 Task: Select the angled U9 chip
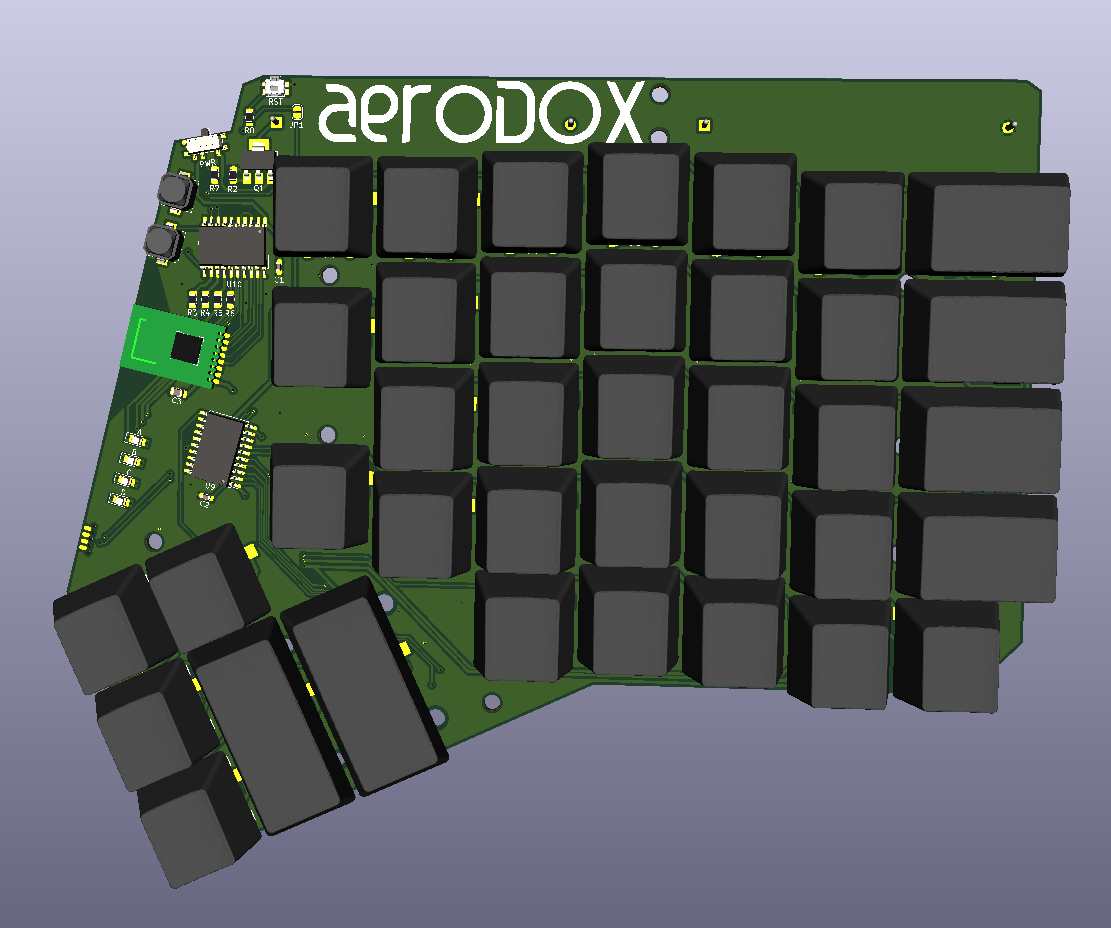[x=220, y=448]
